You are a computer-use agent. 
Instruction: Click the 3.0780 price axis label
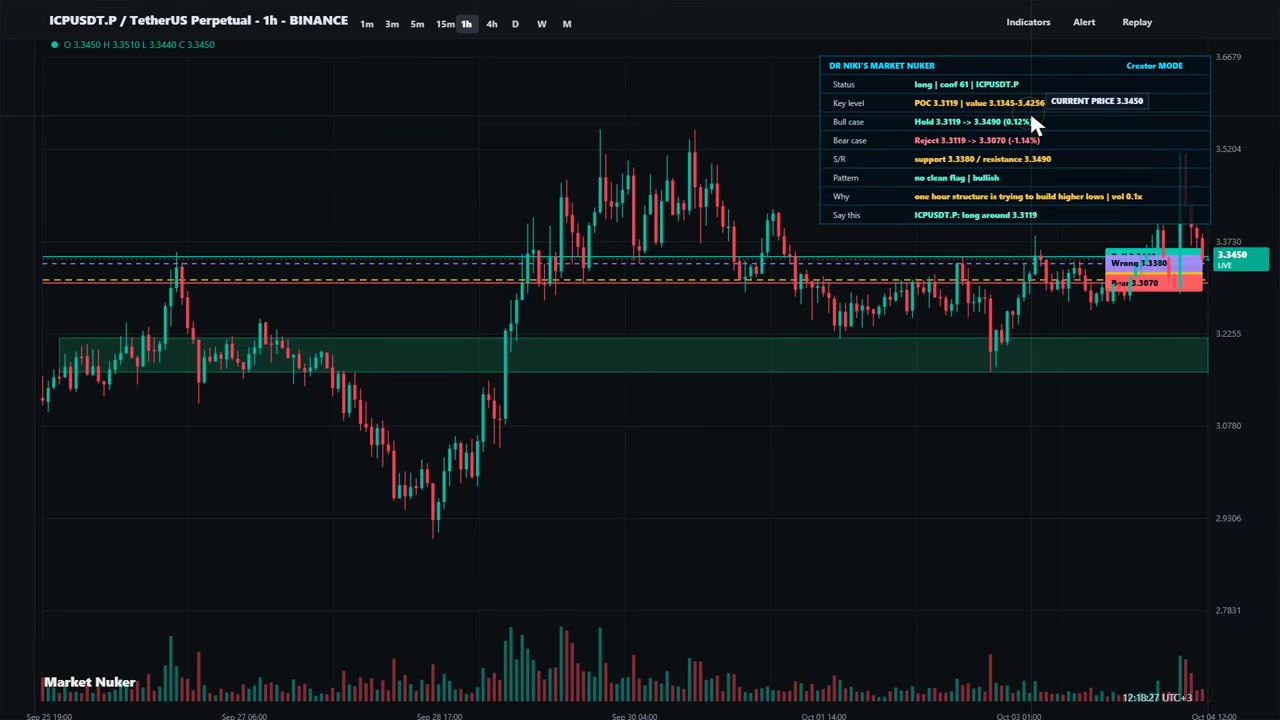tap(1228, 426)
